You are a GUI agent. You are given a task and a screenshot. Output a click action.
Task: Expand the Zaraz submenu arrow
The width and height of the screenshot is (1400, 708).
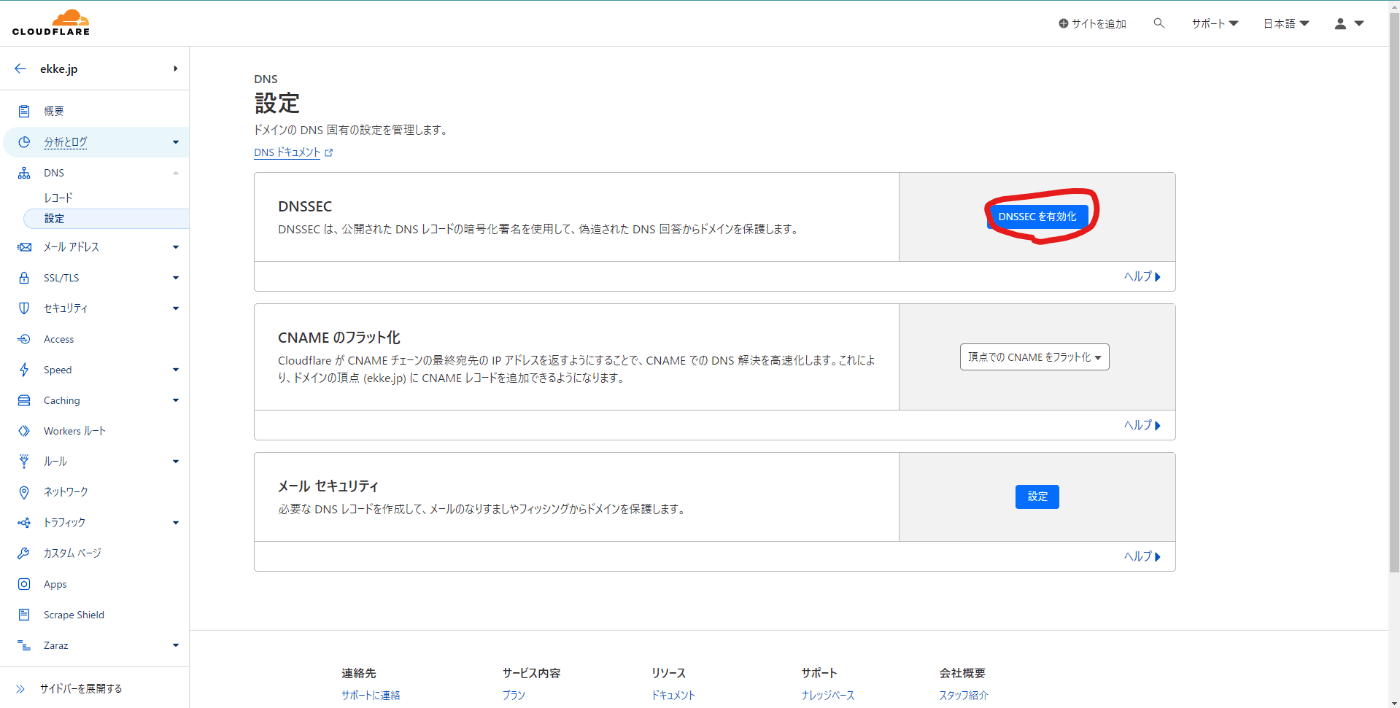(x=175, y=646)
